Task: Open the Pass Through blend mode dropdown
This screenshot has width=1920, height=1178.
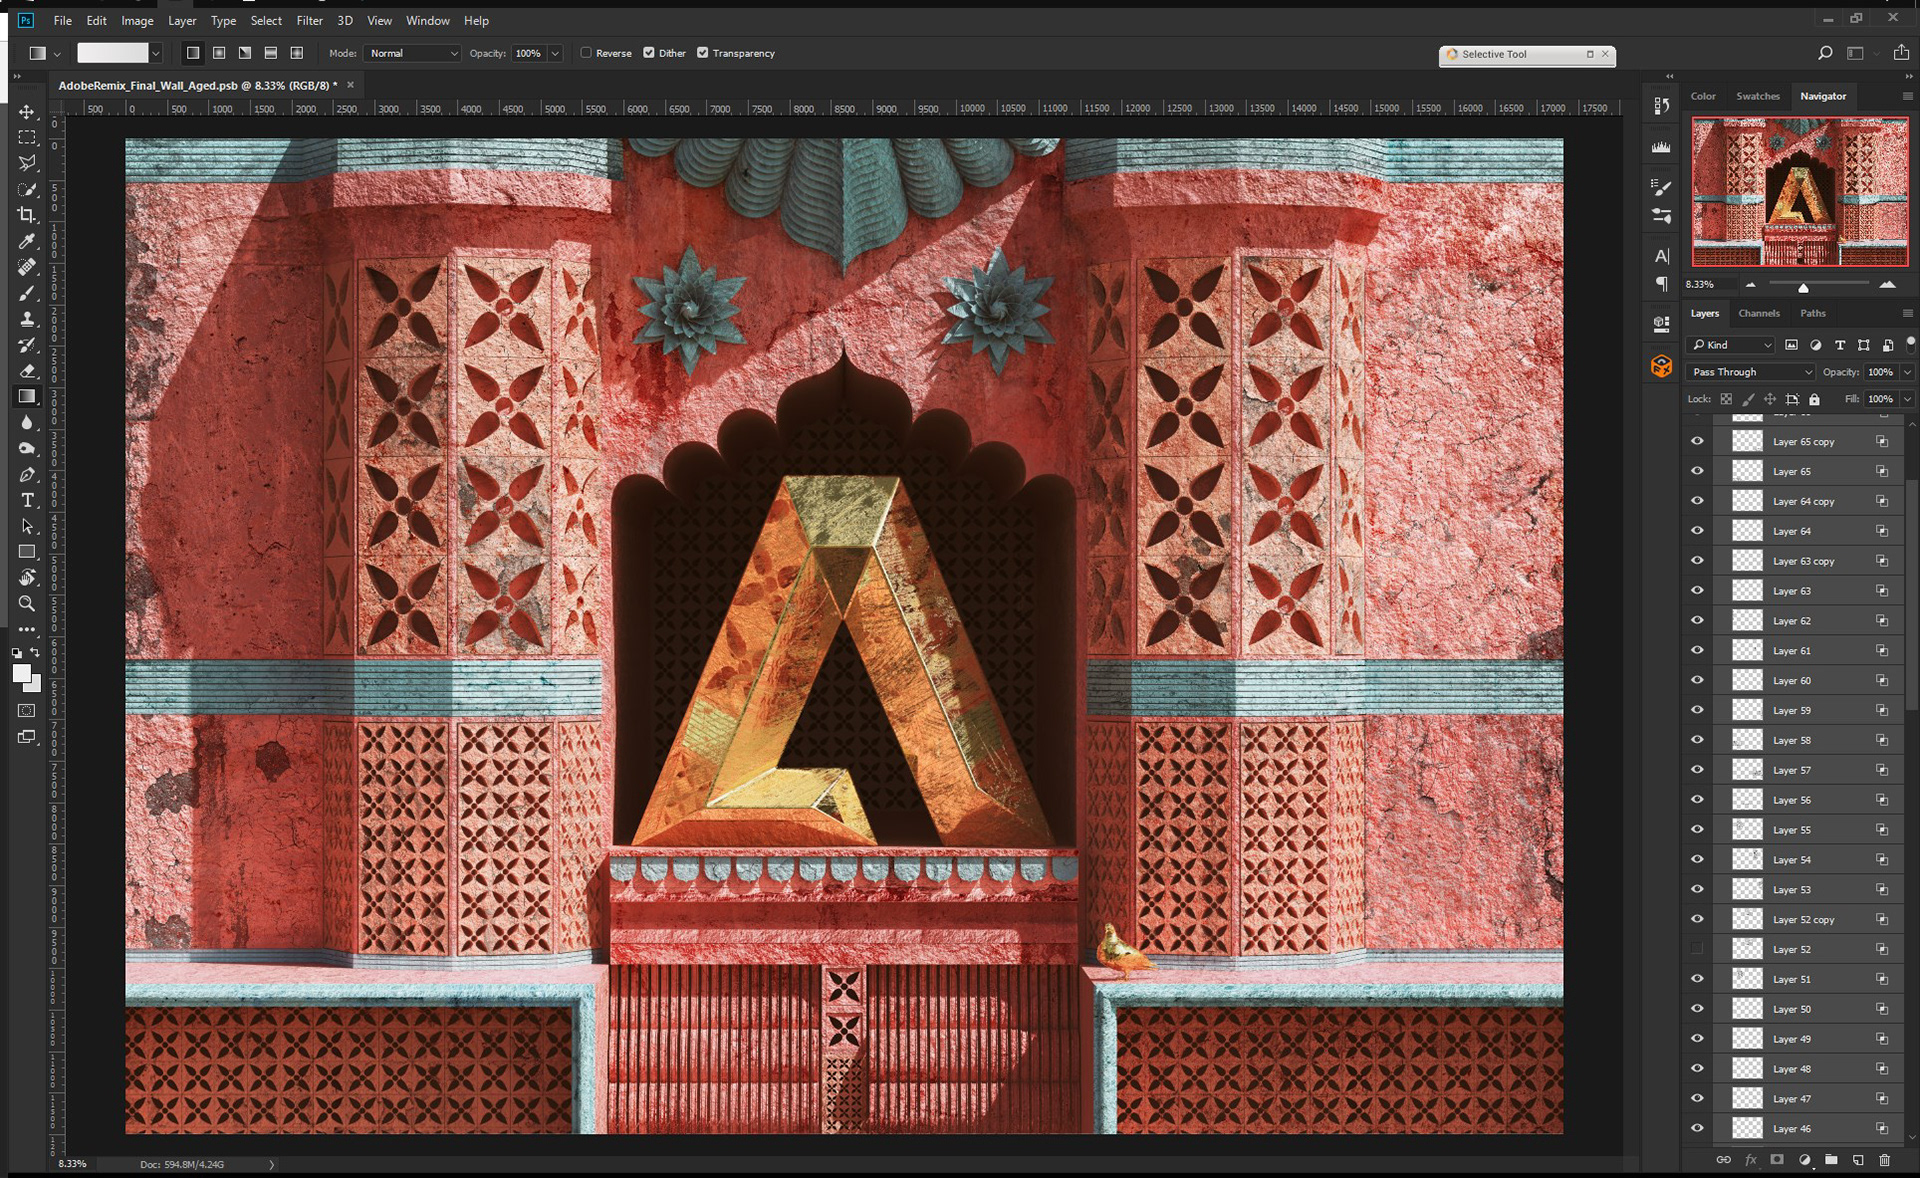Action: (1751, 372)
